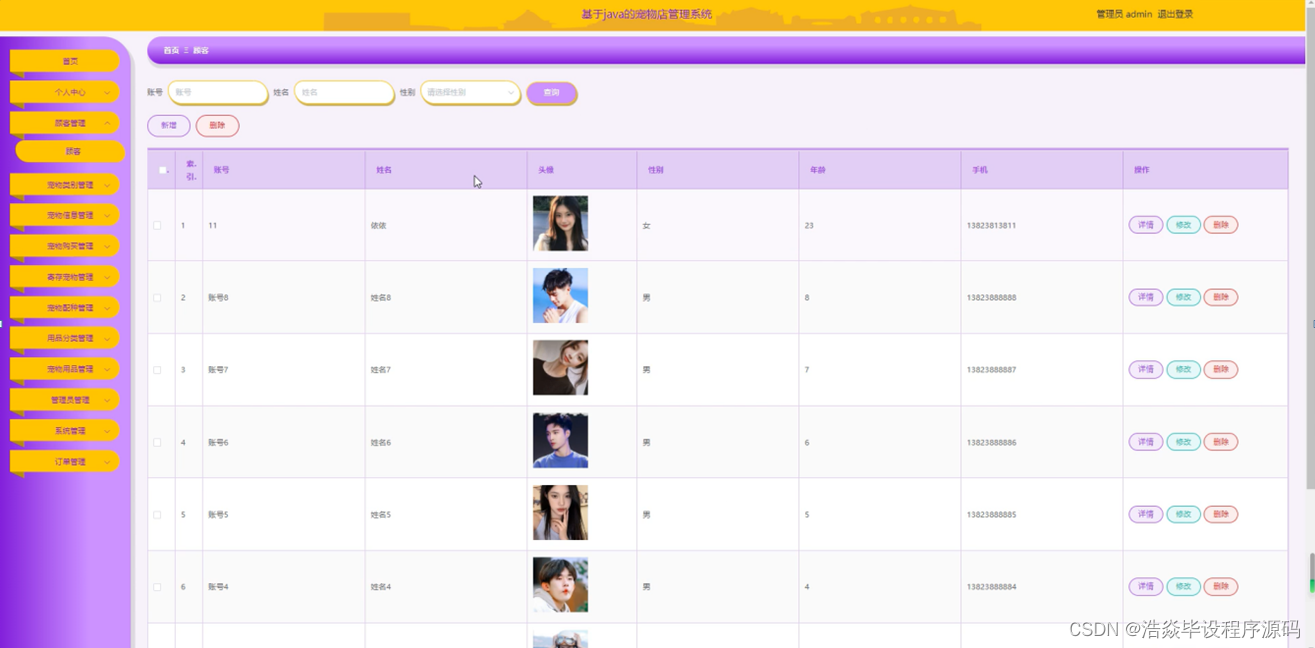View 详情 for 账号8
This screenshot has width=1315, height=648.
1146,297
